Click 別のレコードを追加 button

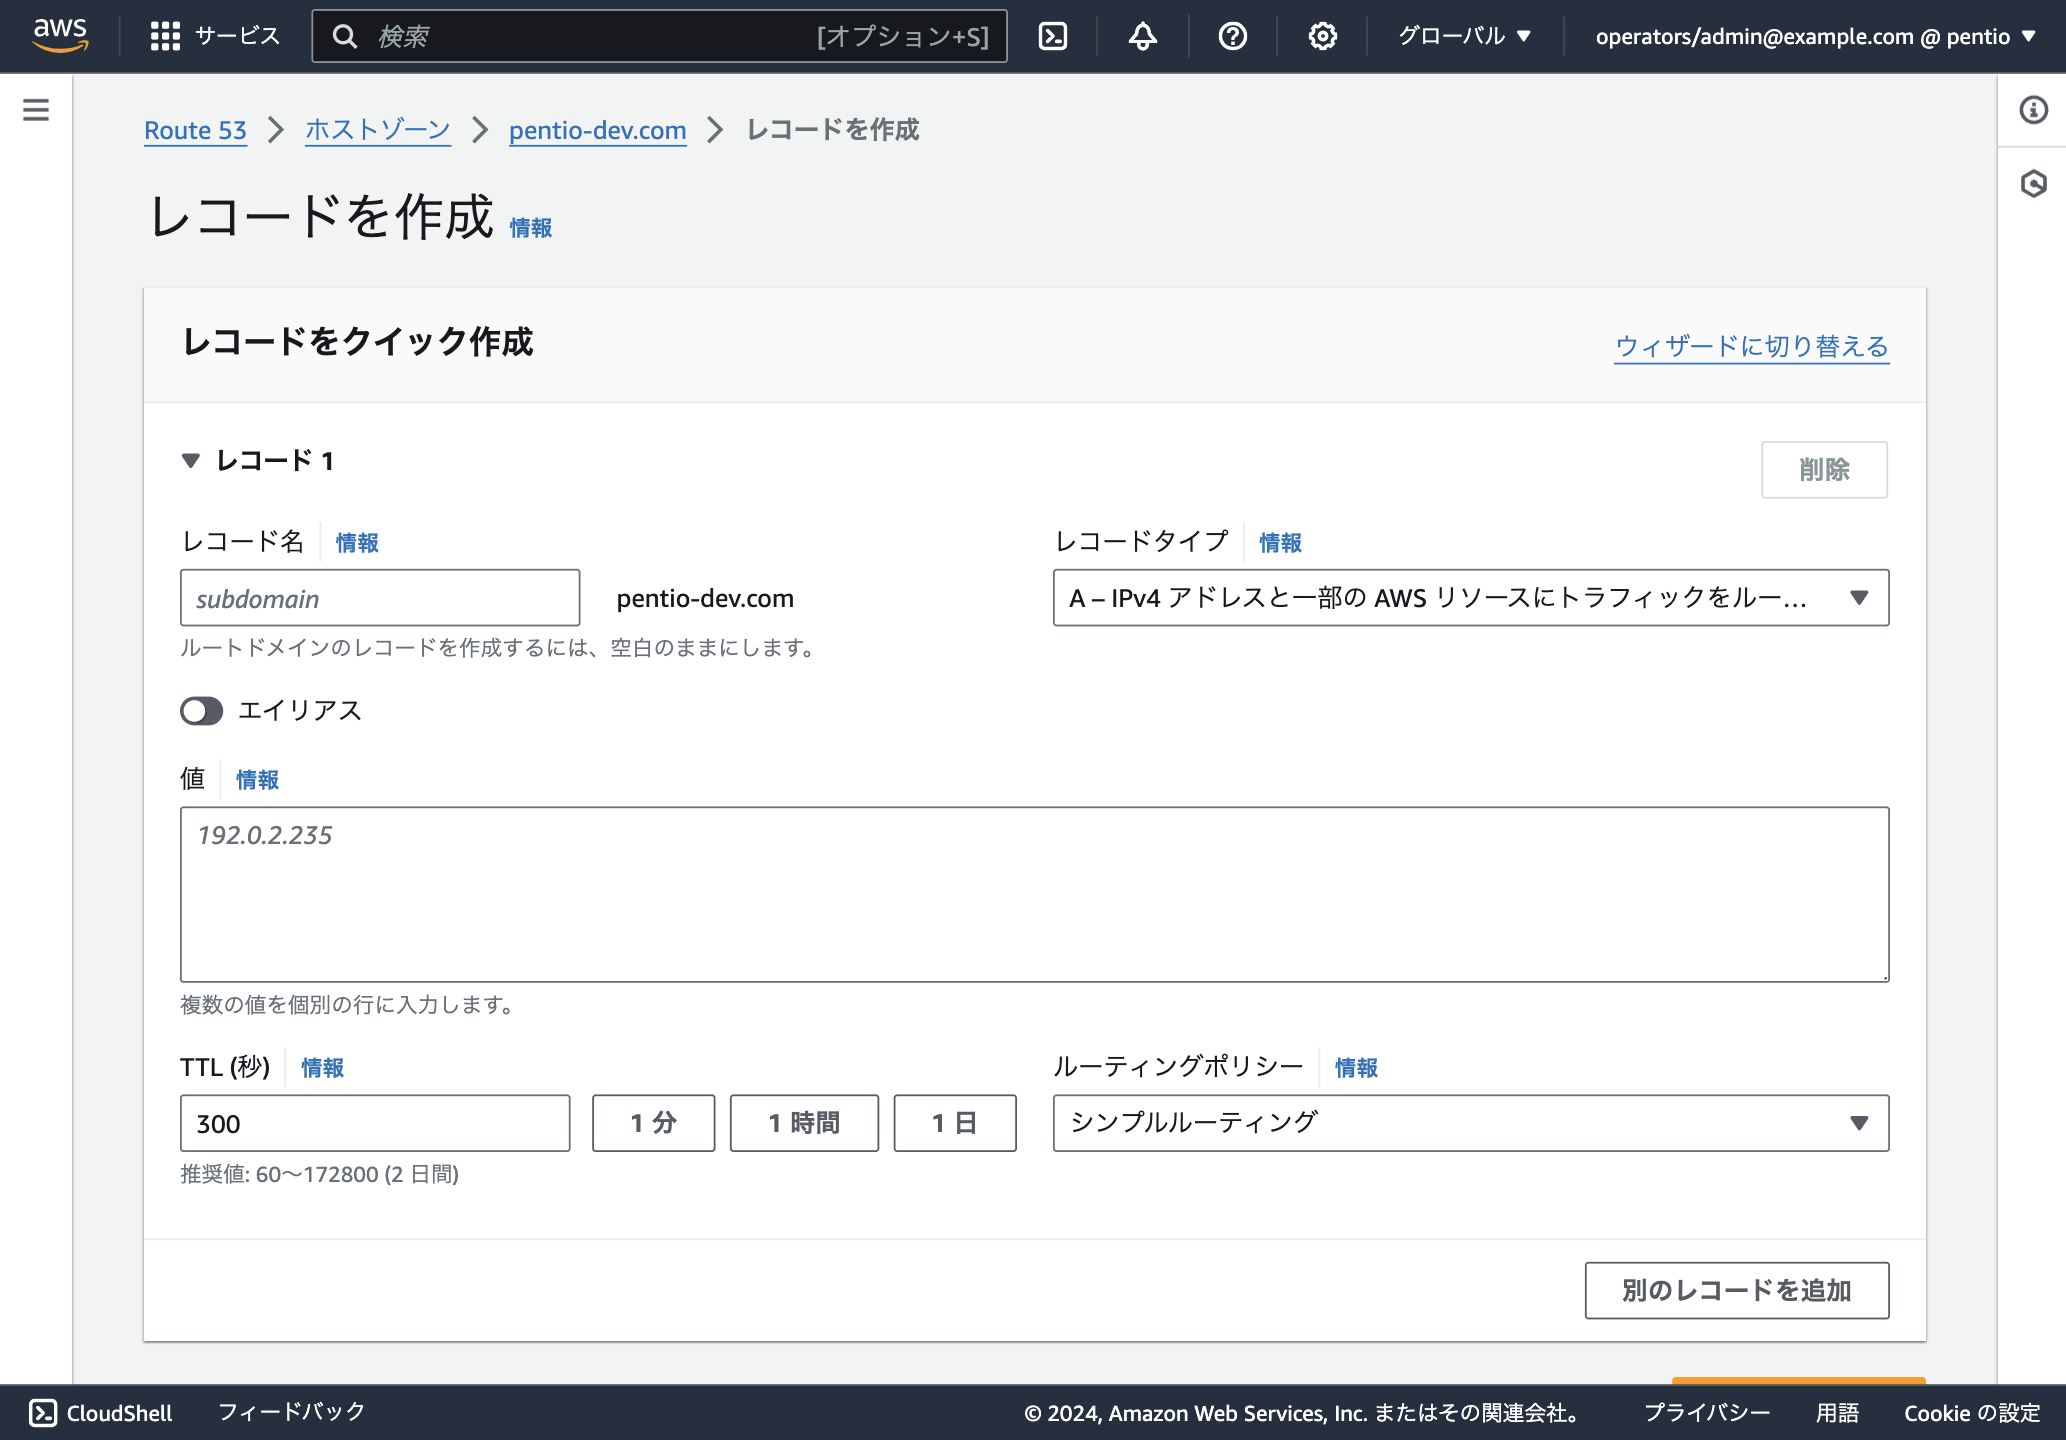[x=1737, y=1291]
